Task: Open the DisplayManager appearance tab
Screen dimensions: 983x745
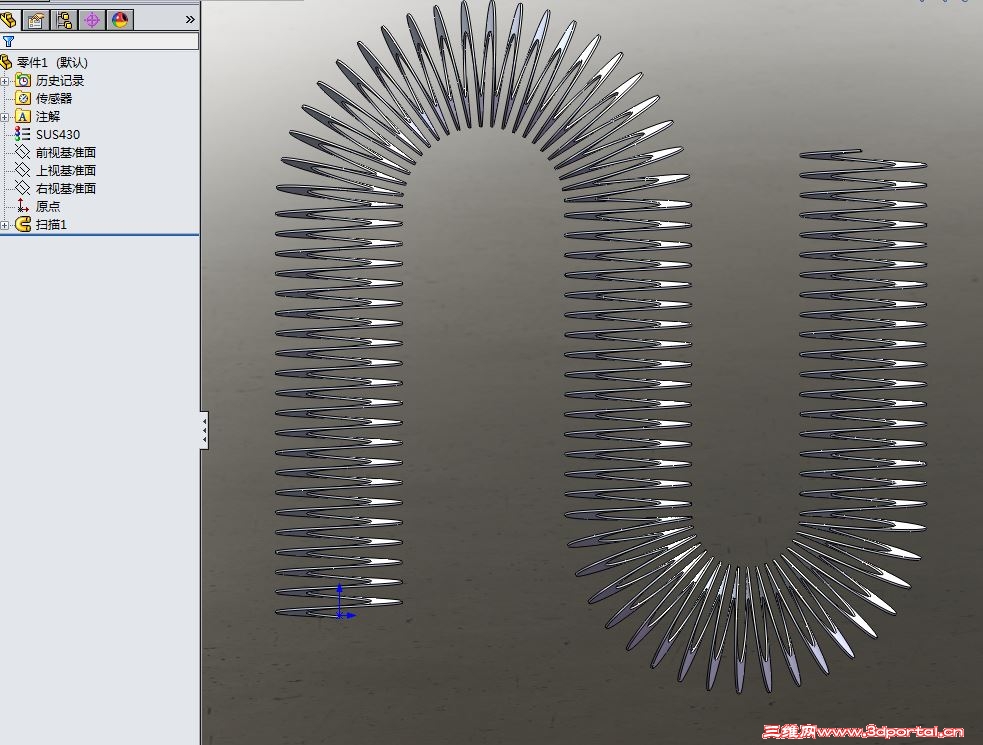Action: [120, 20]
